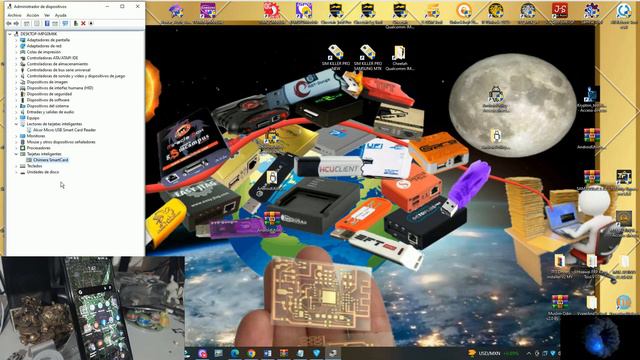Viewport: 640px width, 360px height.
Task: Select Alcor Micro USB Smart Card Reader
Action: pos(61,130)
